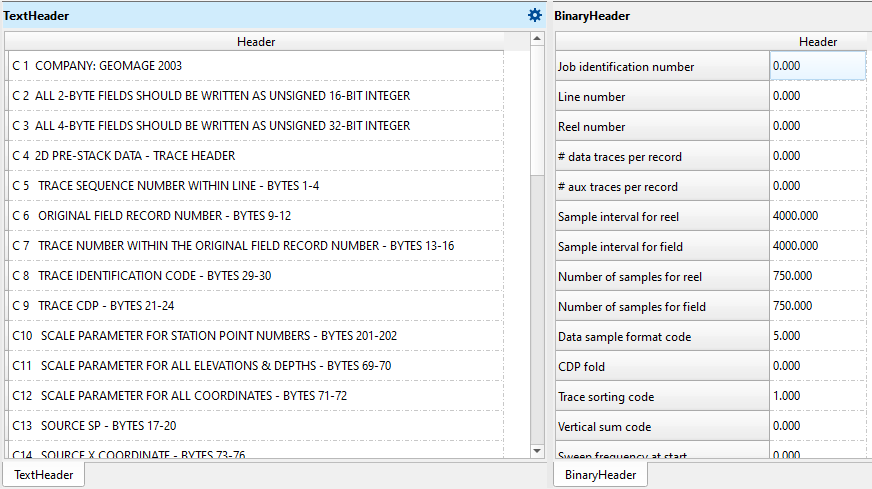Switch to the TextHeader bottom tab

(44, 475)
